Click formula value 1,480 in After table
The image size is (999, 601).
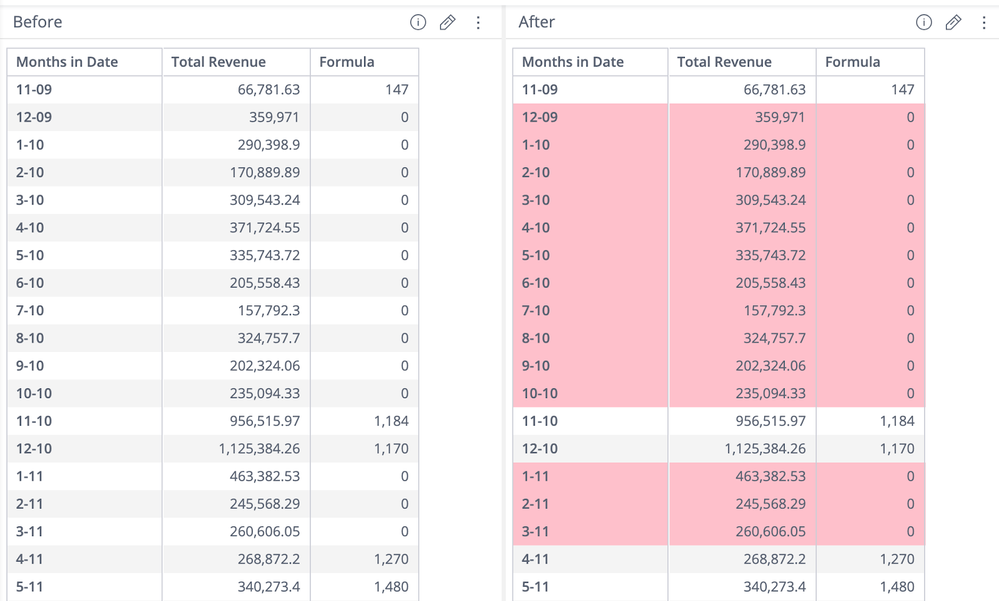point(895,587)
